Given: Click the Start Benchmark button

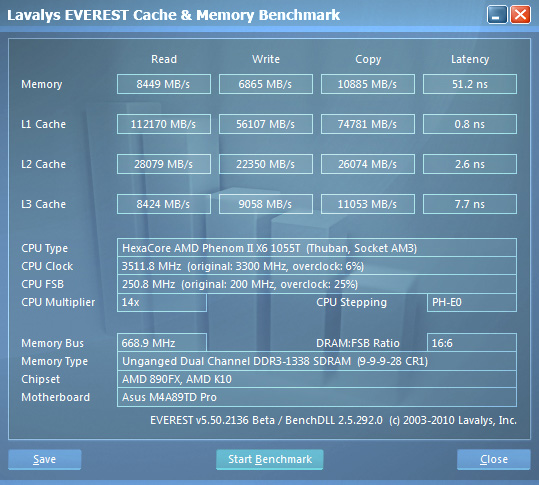Looking at the screenshot, I should coord(270,459).
